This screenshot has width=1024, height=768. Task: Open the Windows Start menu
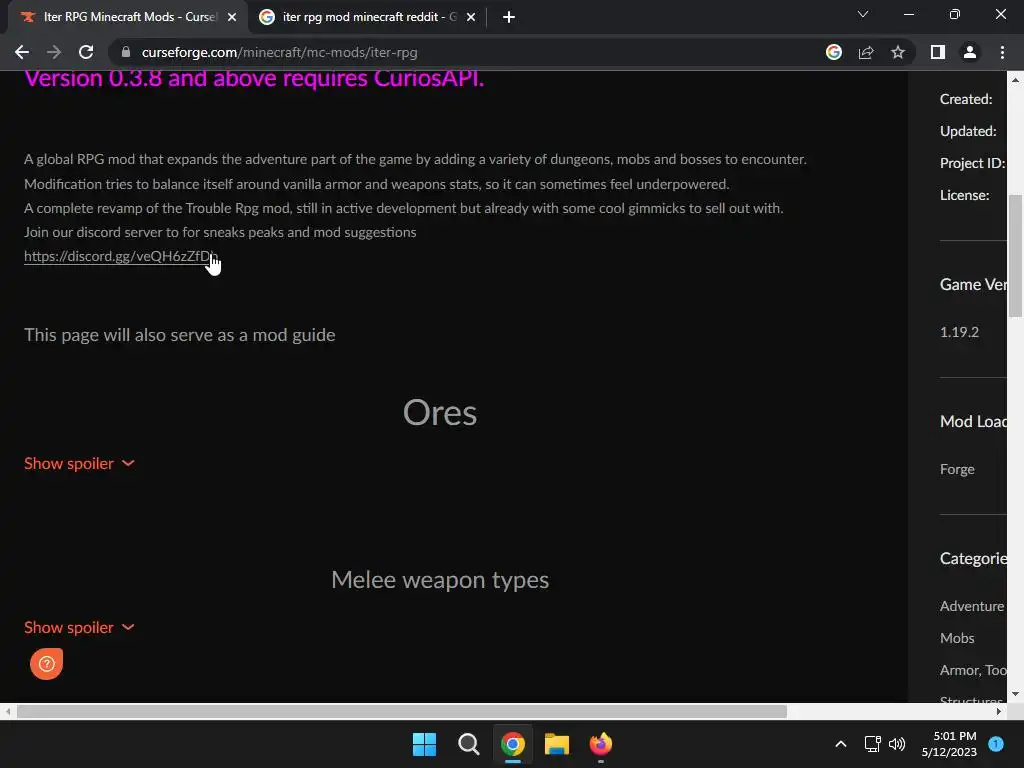(424, 744)
